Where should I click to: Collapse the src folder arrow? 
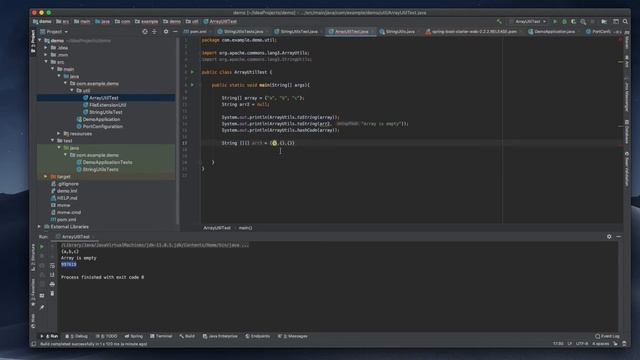tap(46, 62)
